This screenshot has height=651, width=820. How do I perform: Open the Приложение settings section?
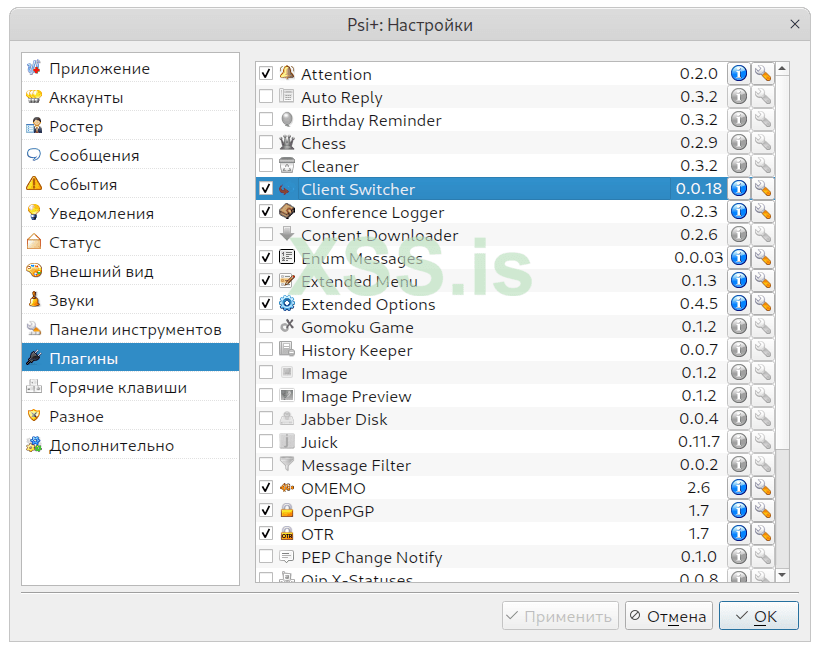pos(130,68)
